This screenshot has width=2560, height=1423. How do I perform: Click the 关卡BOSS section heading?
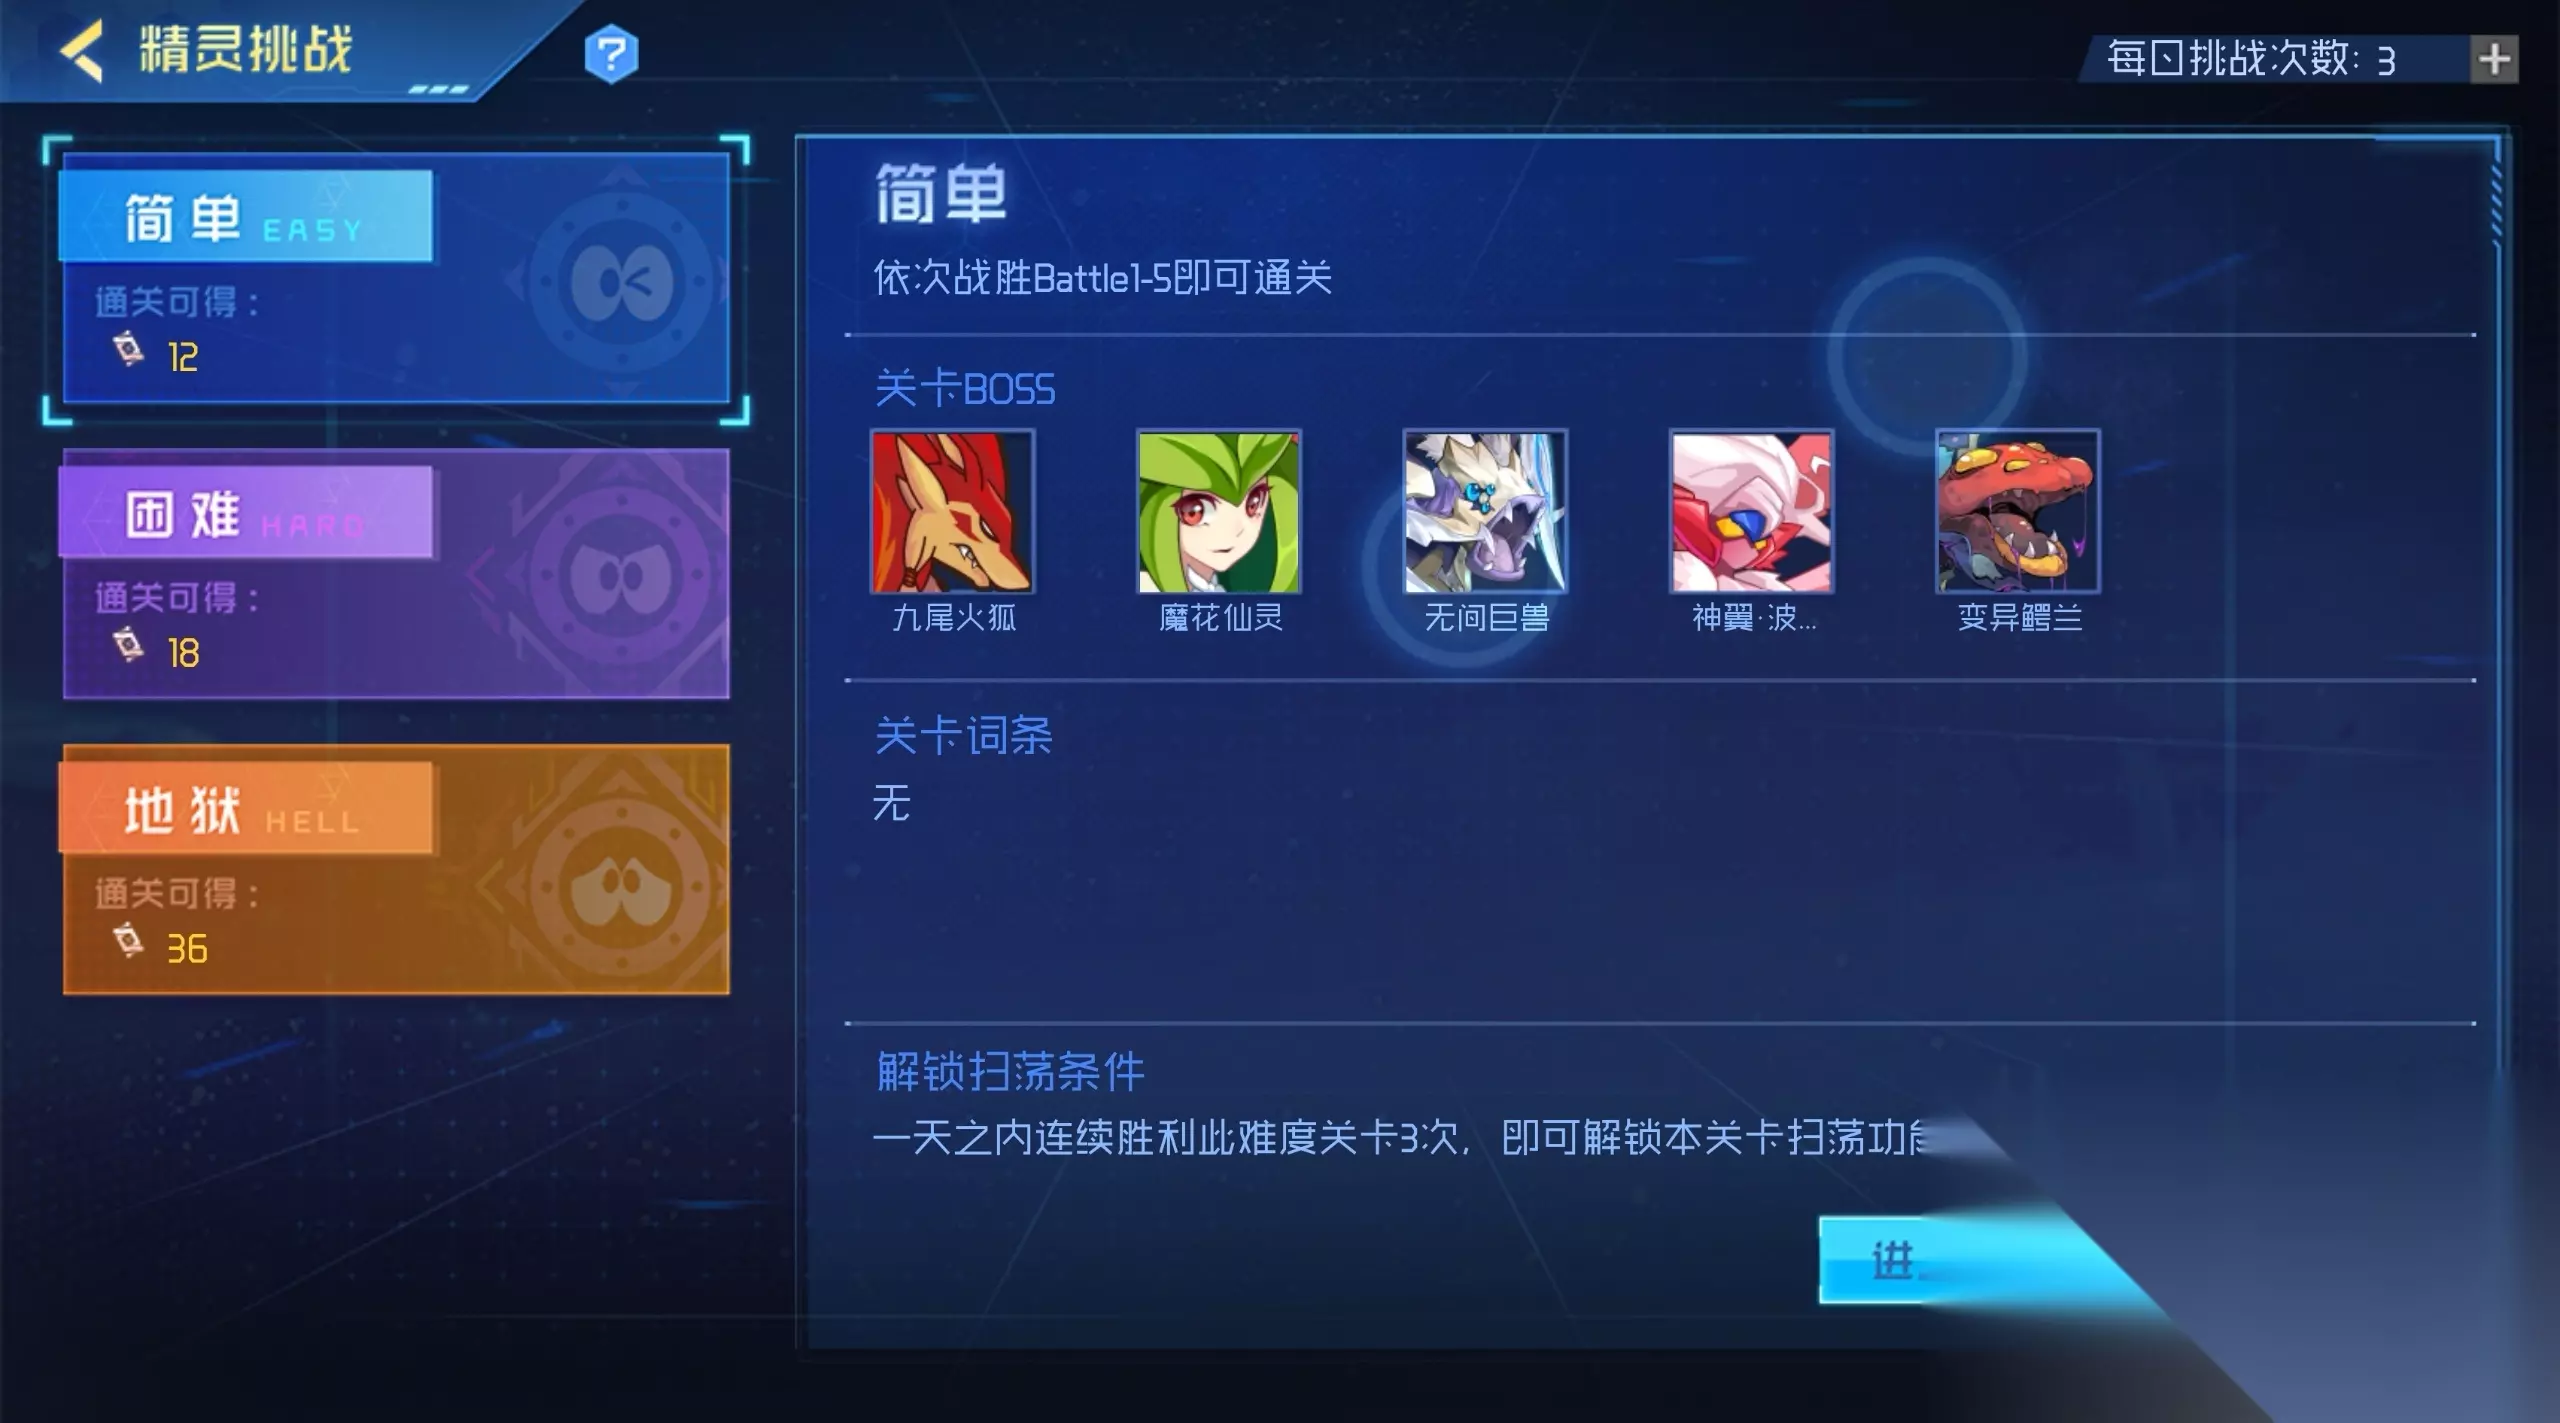click(x=965, y=389)
